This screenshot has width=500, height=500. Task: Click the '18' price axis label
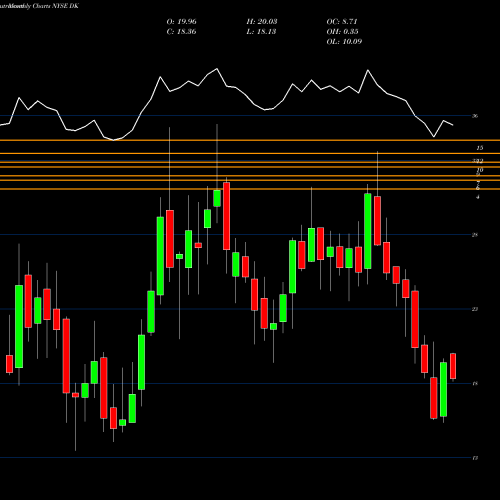pos(475,384)
